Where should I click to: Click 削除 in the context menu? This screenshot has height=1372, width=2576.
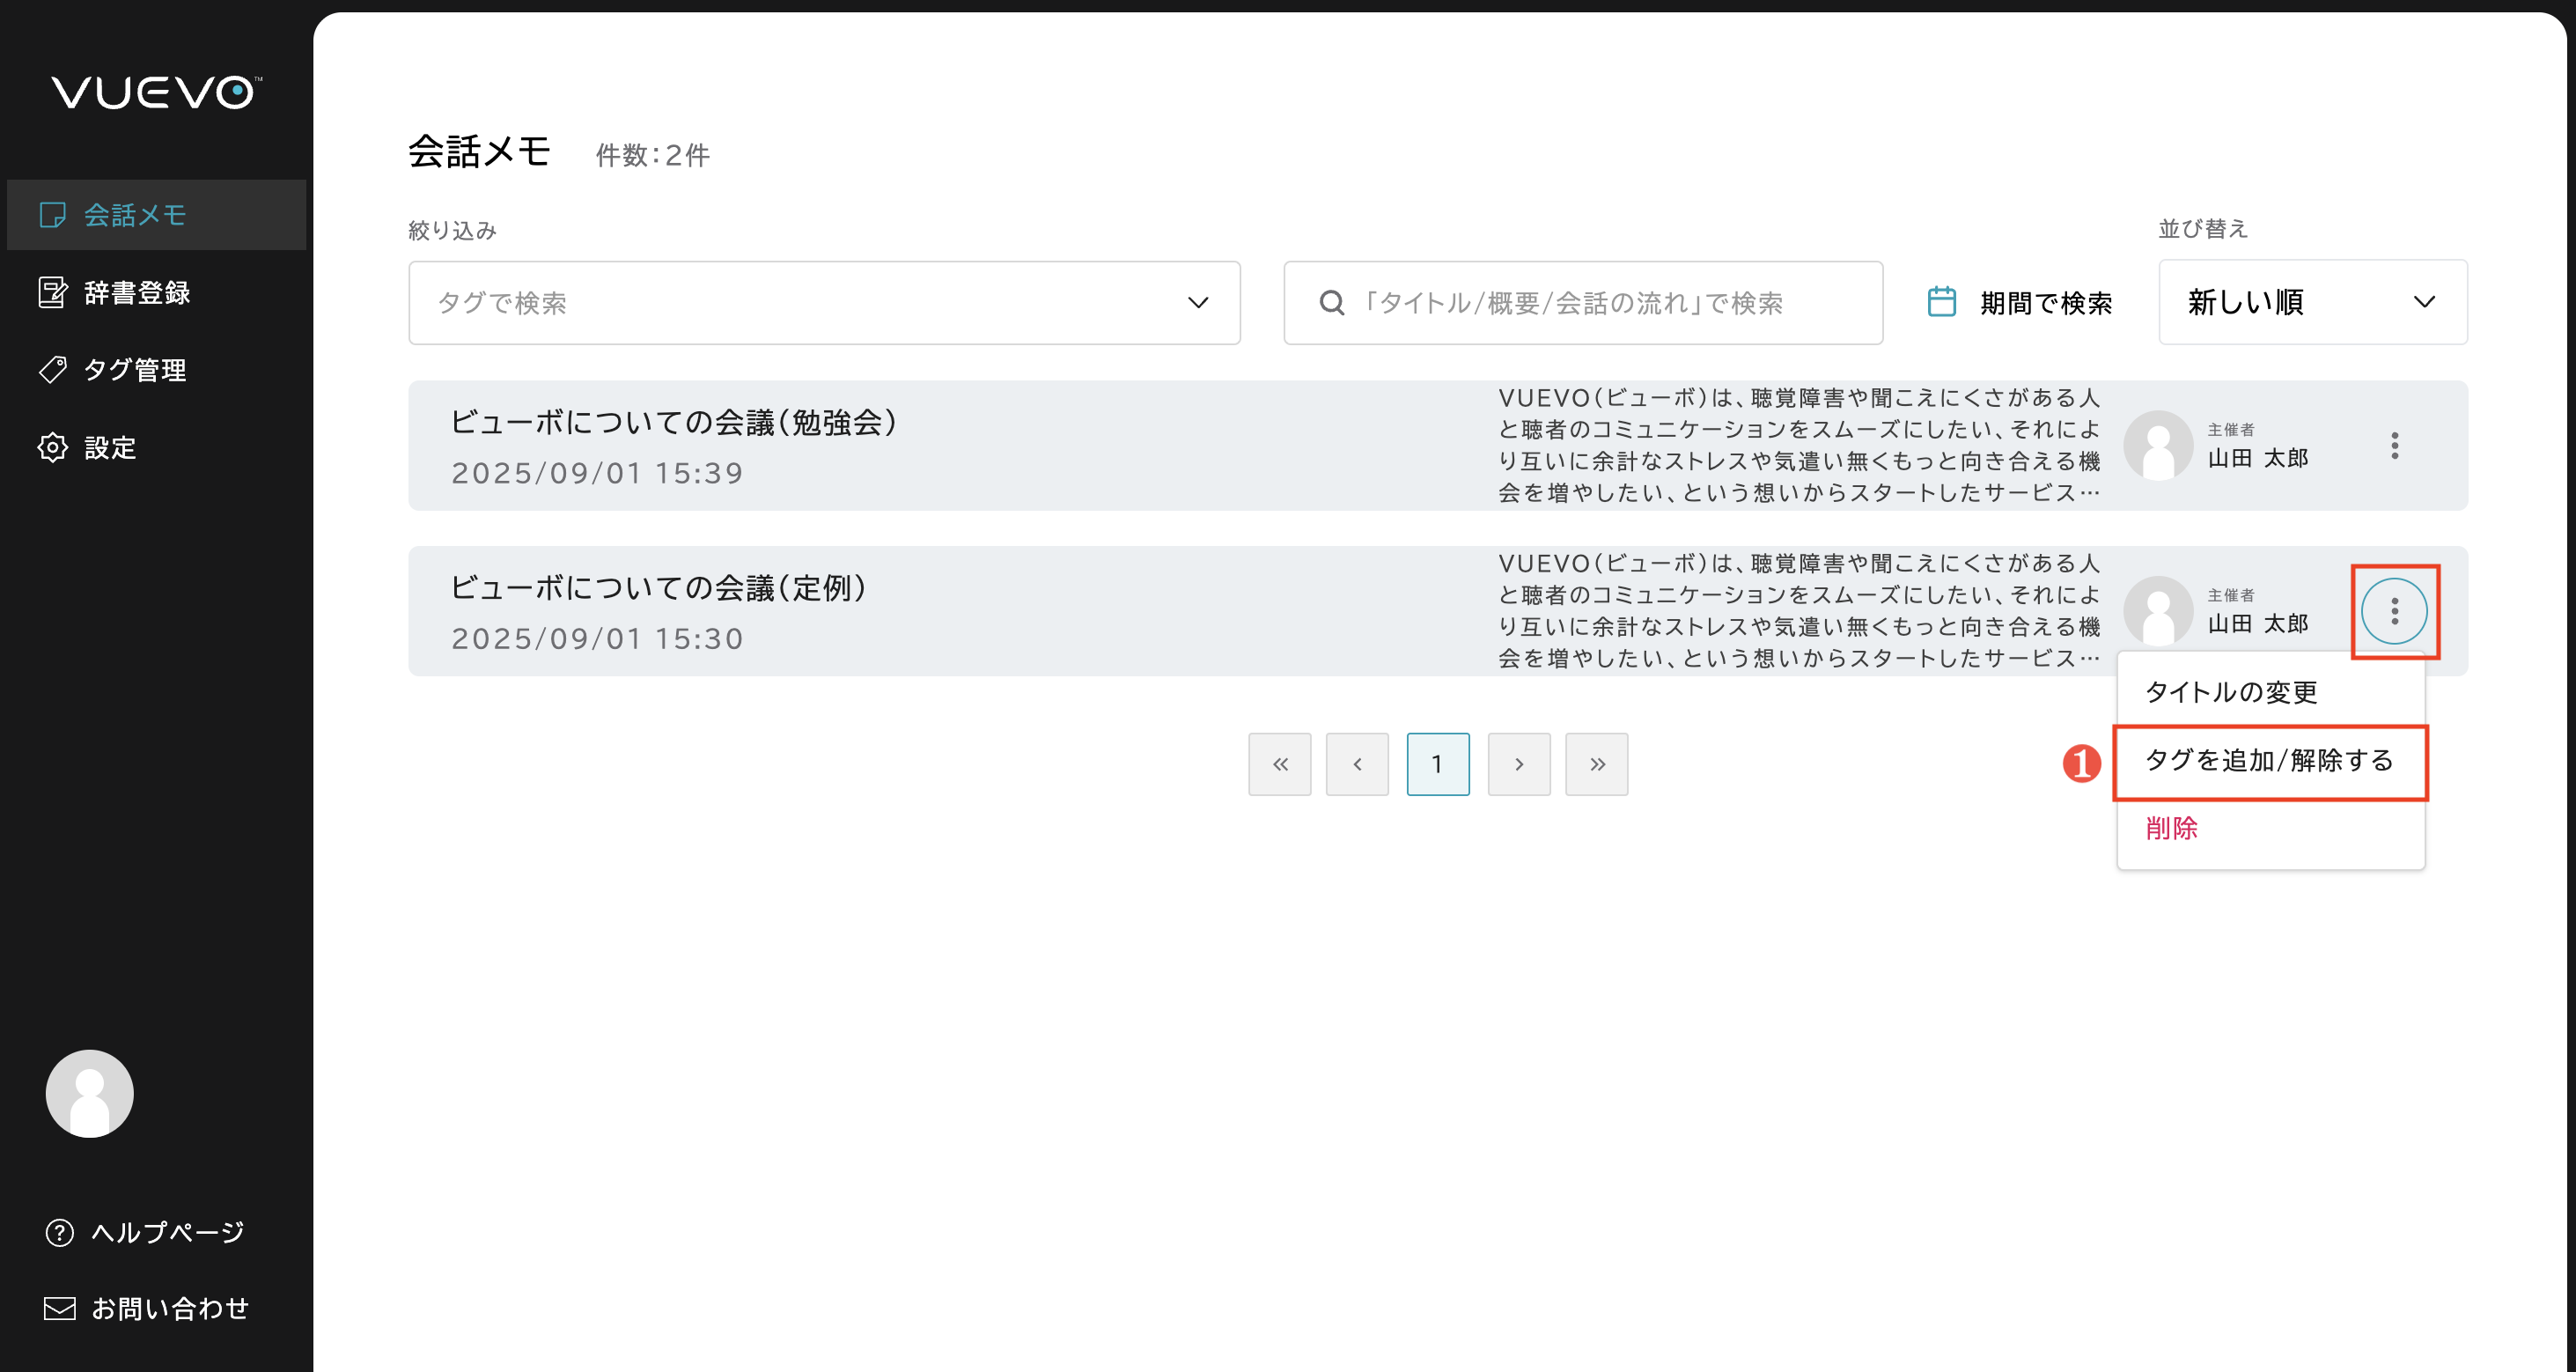click(x=2171, y=828)
